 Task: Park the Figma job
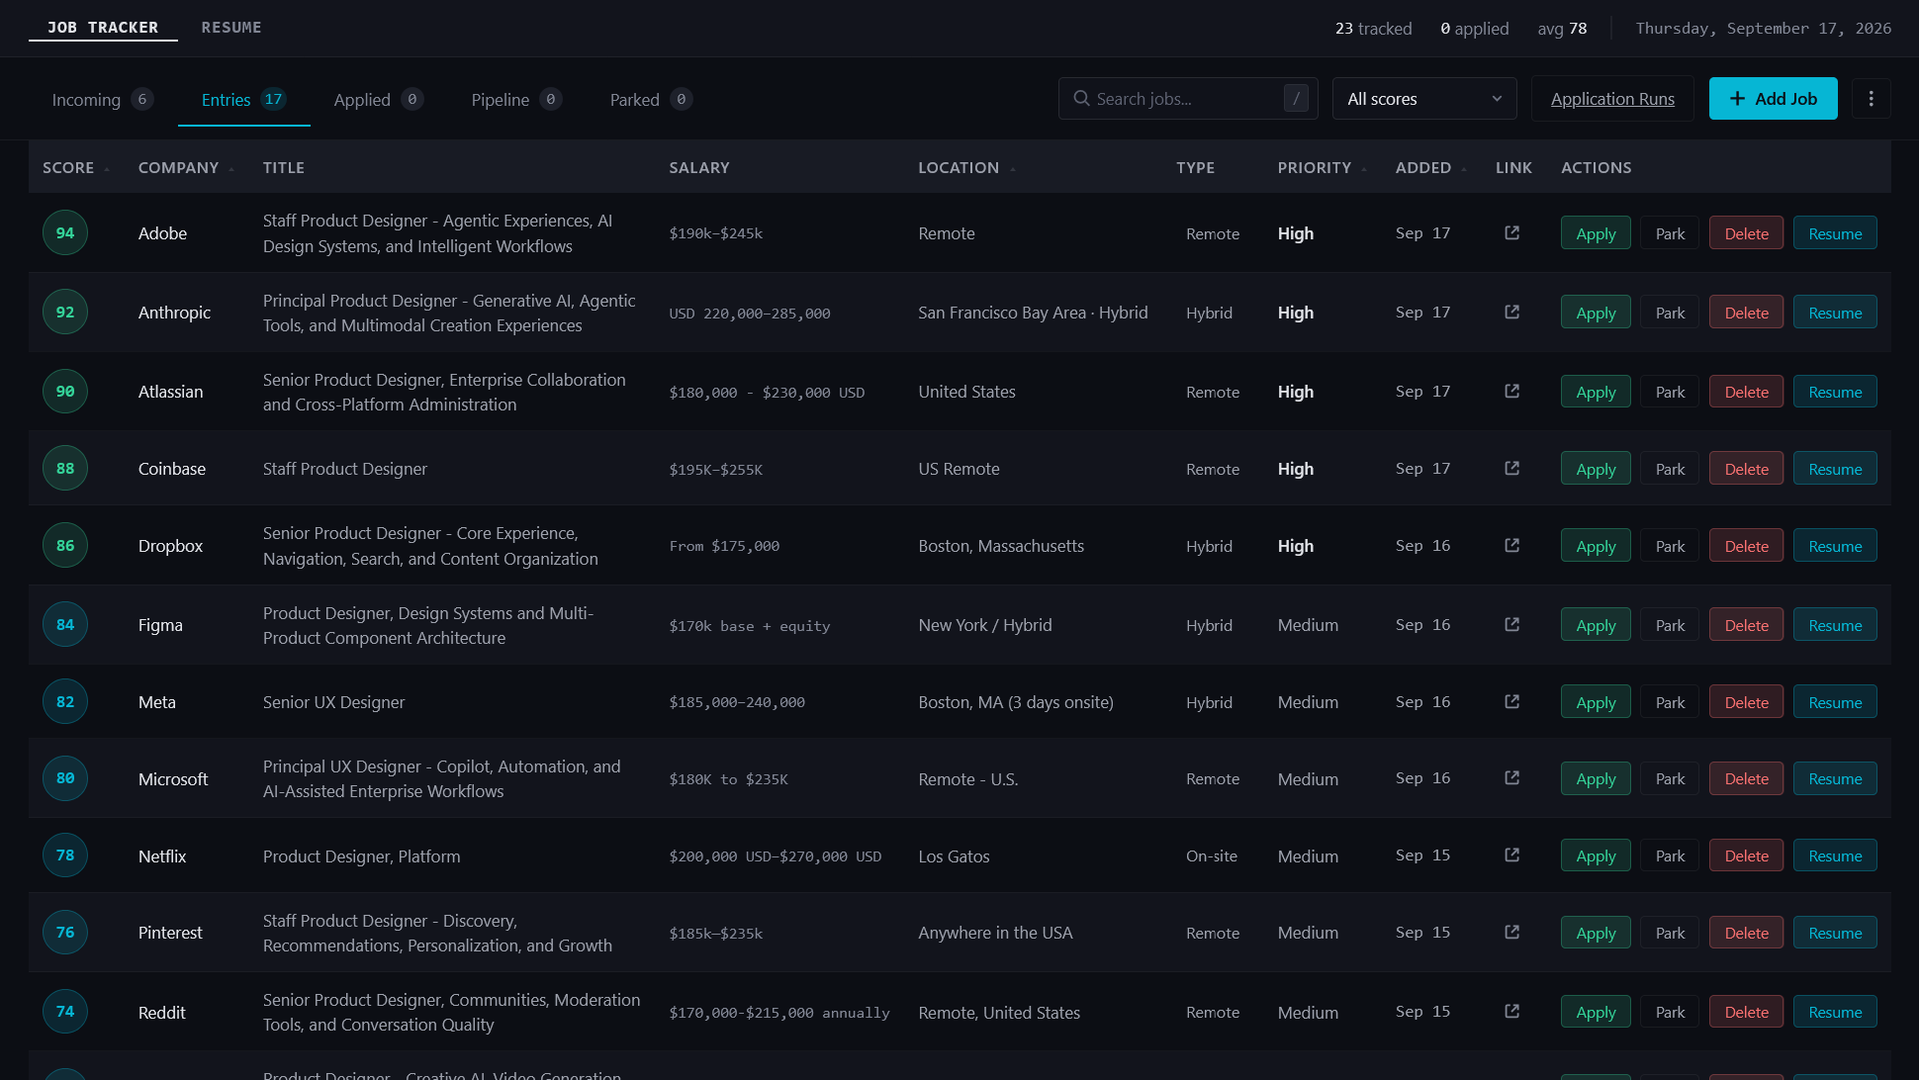coord(1669,624)
